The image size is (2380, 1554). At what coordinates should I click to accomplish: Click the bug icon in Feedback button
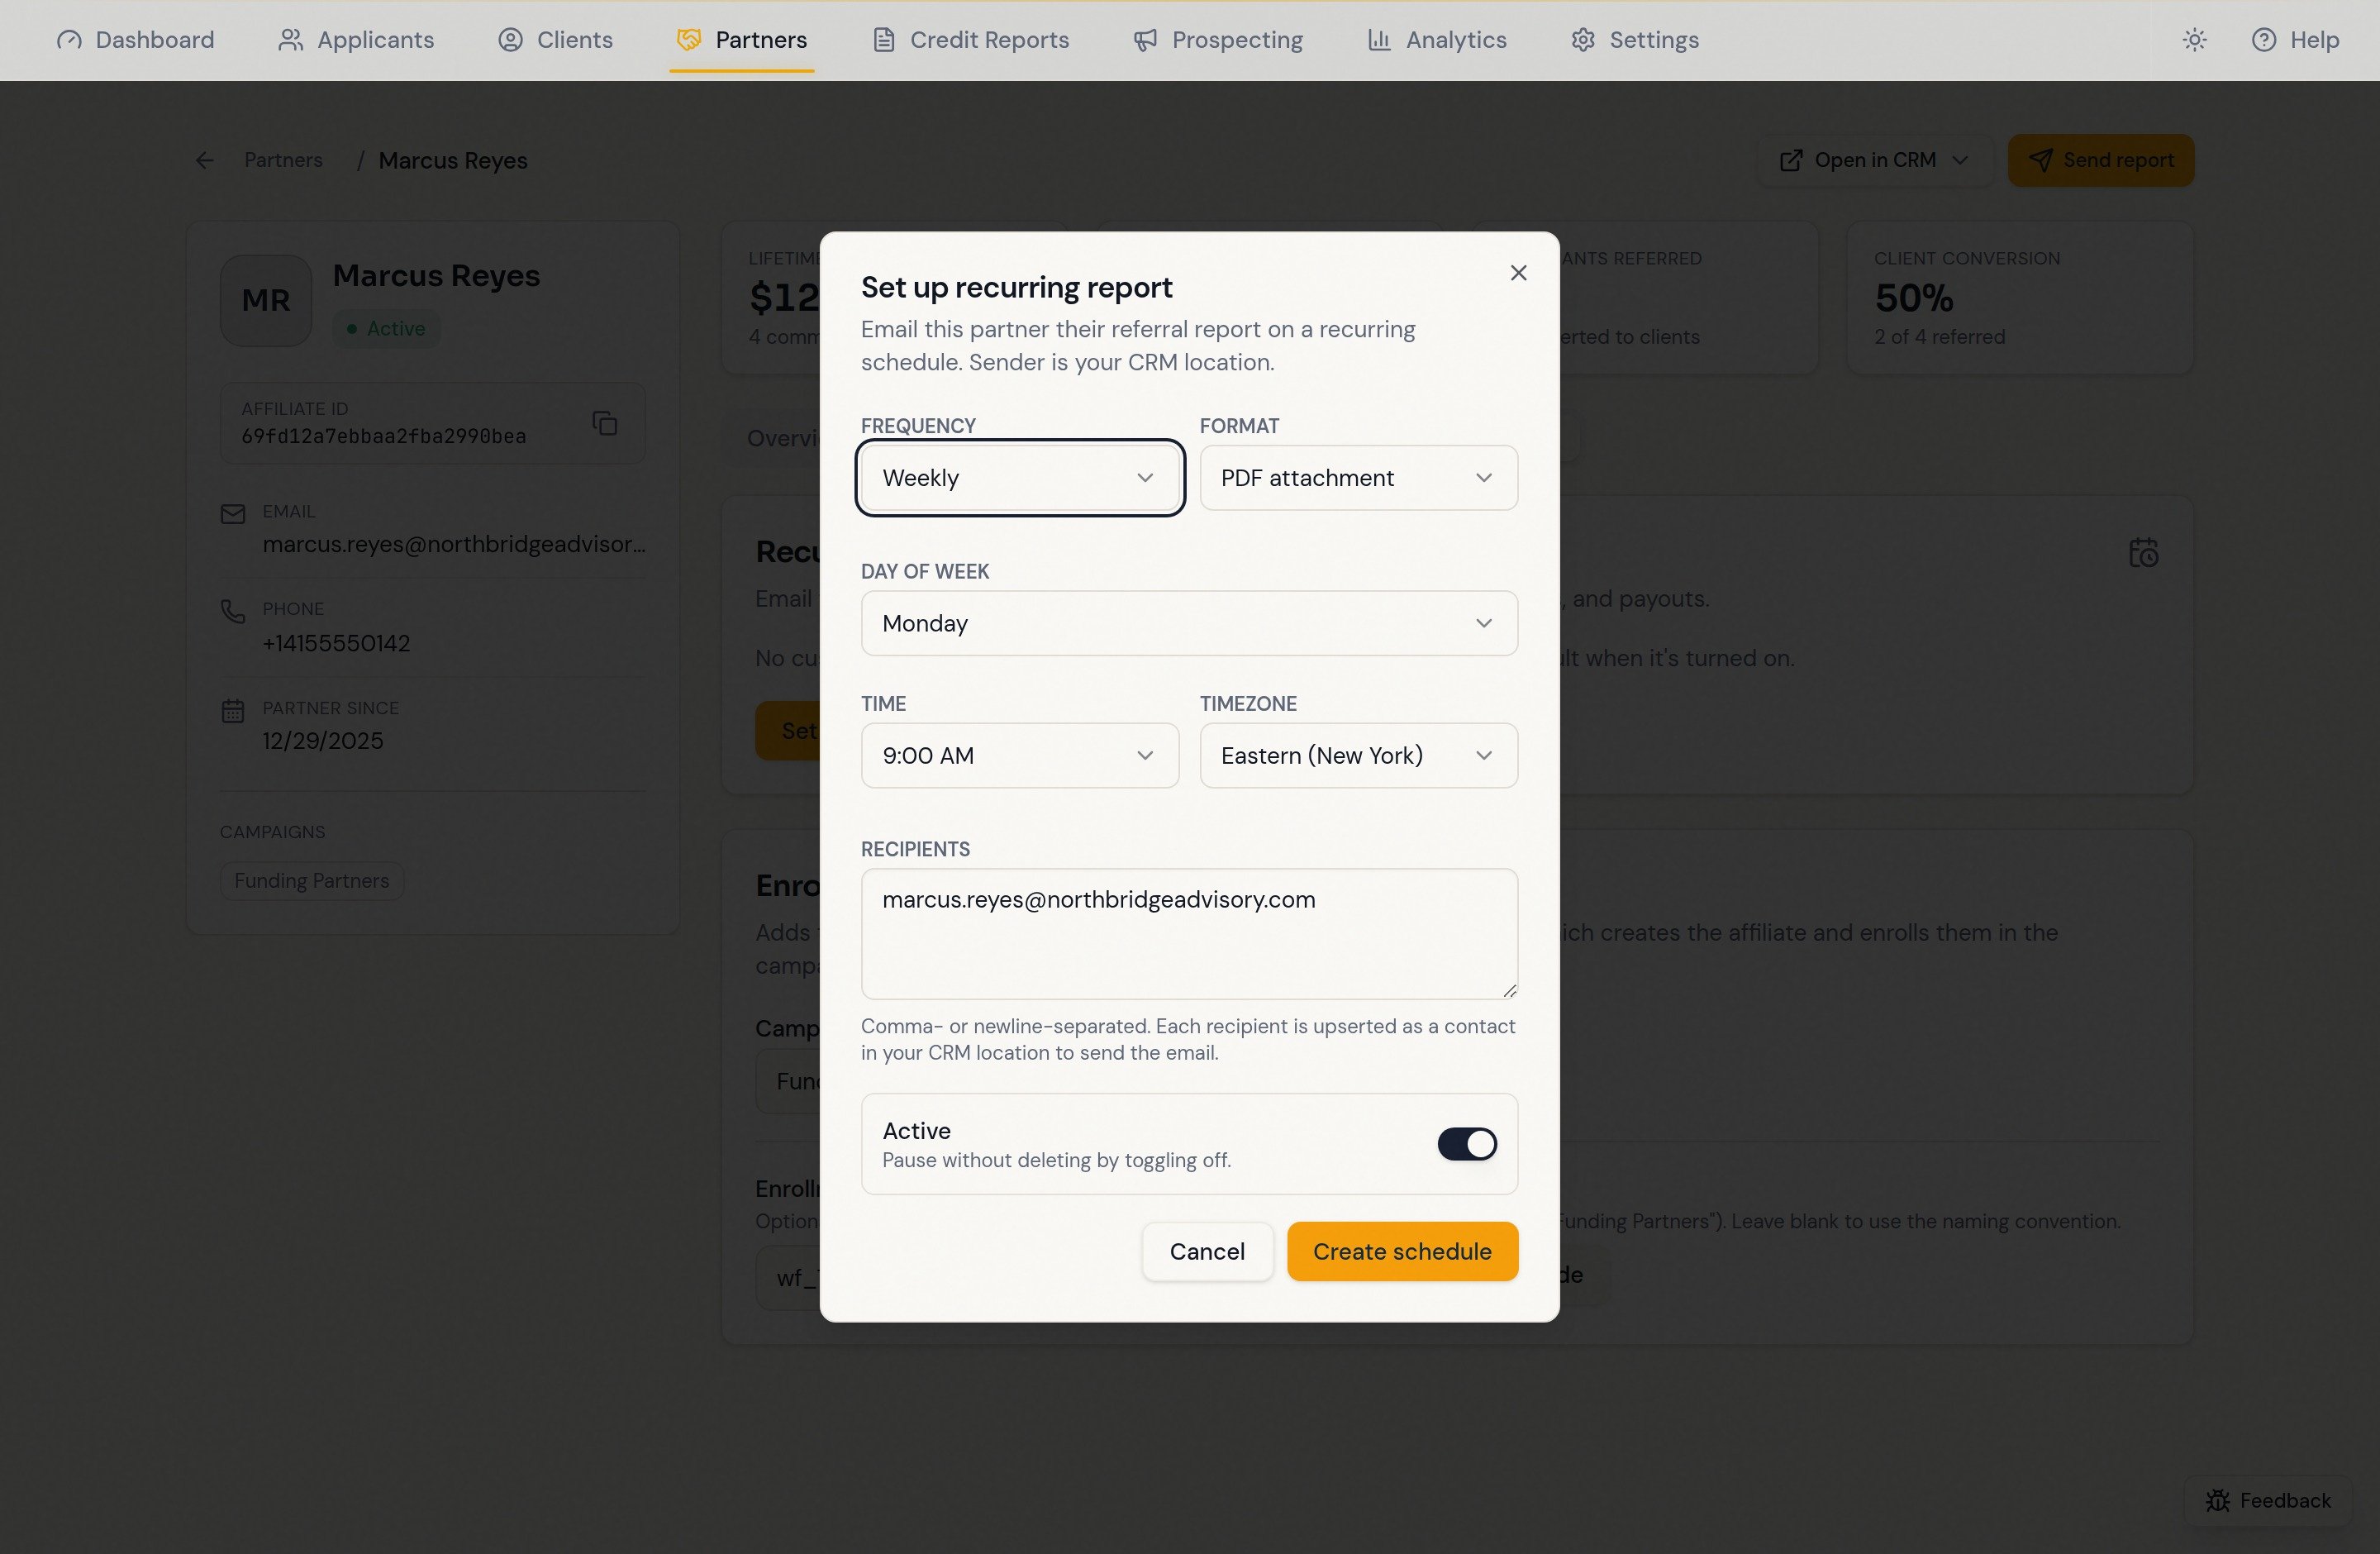coord(2217,1500)
